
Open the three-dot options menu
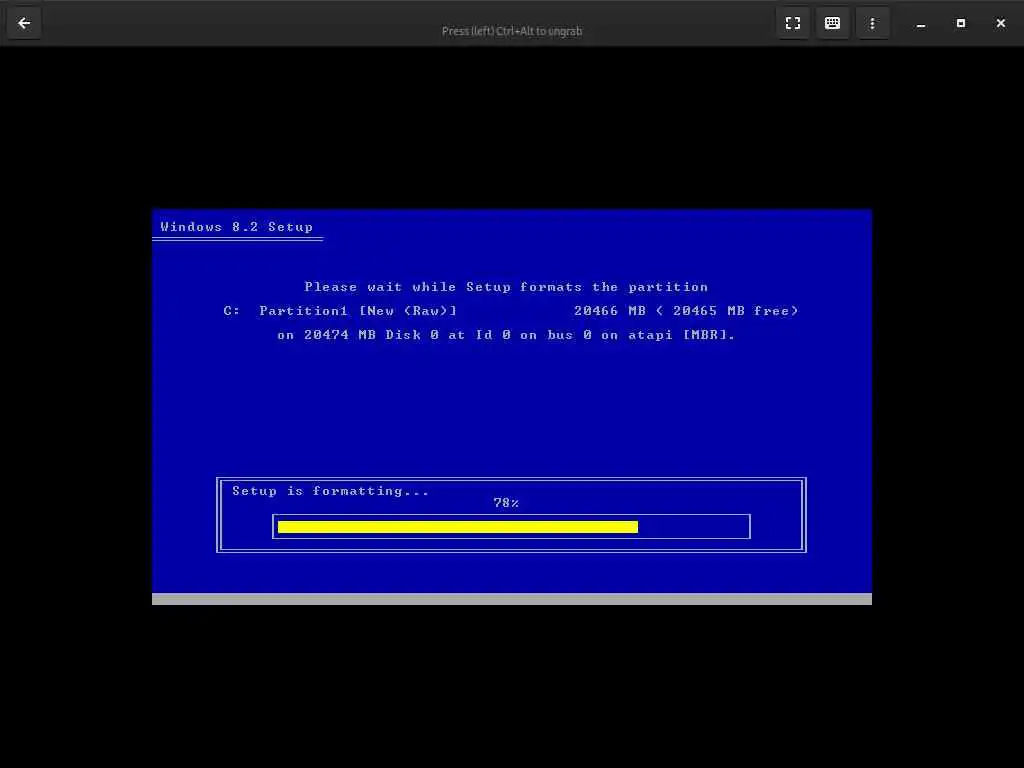point(872,24)
